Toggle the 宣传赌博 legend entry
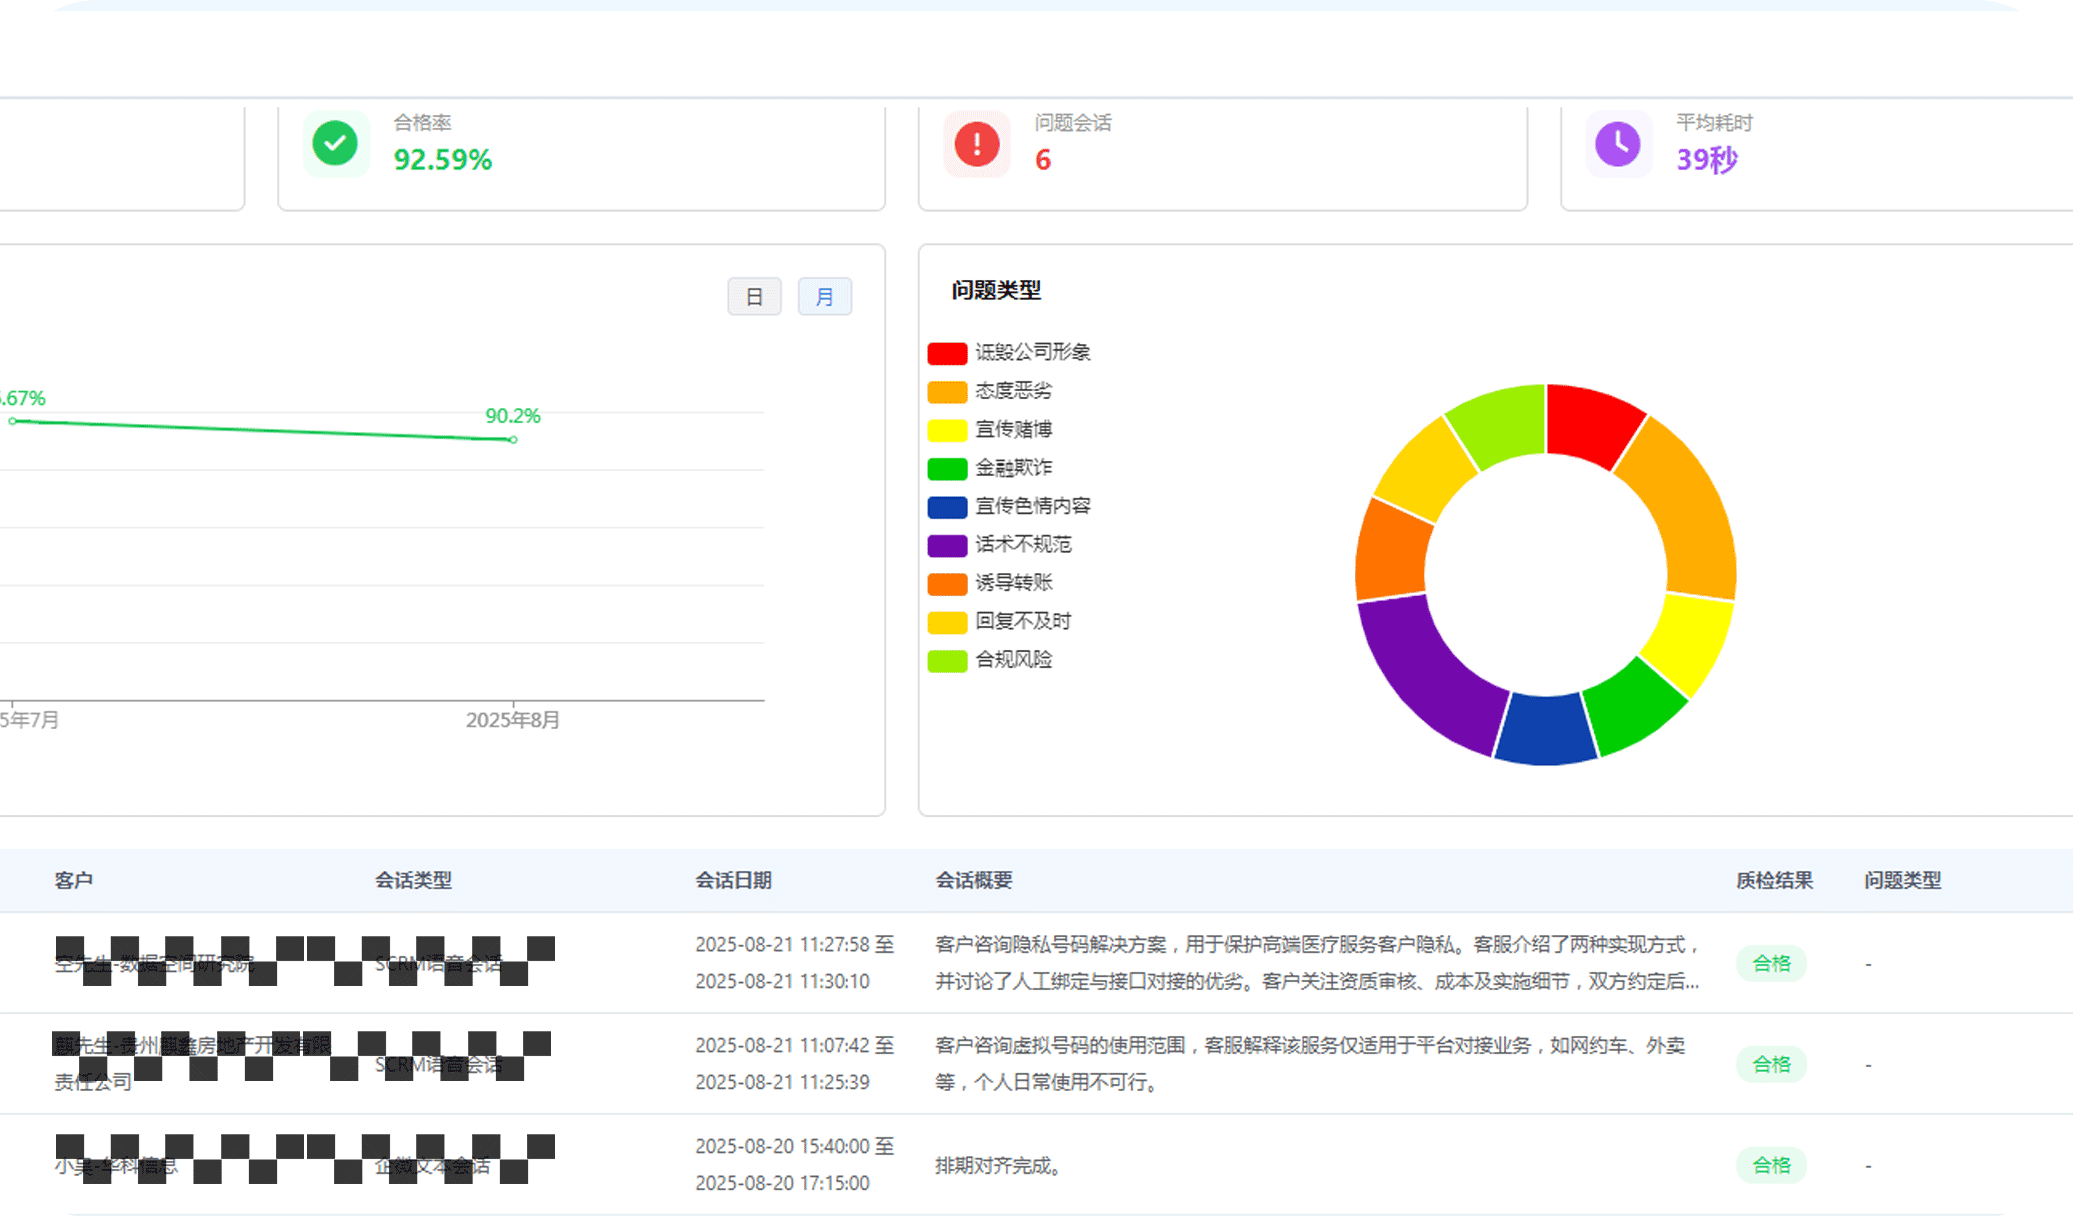This screenshot has width=2074, height=1220. pos(1013,430)
